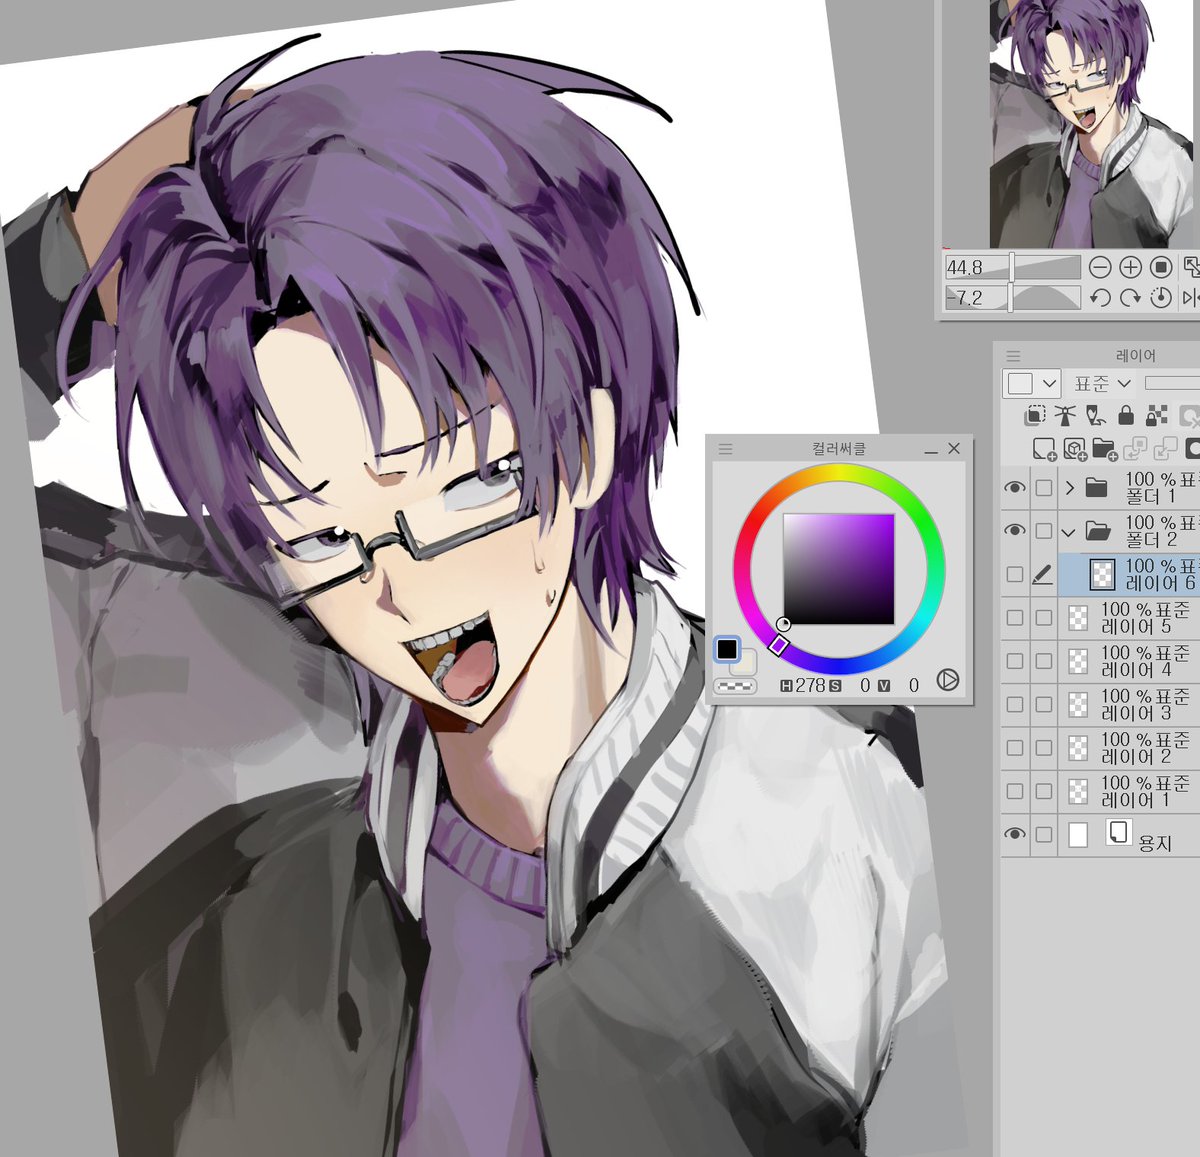Tick multi-select checkbox for 레이어 3
Screen dimensions: 1200x1157
(1044, 704)
